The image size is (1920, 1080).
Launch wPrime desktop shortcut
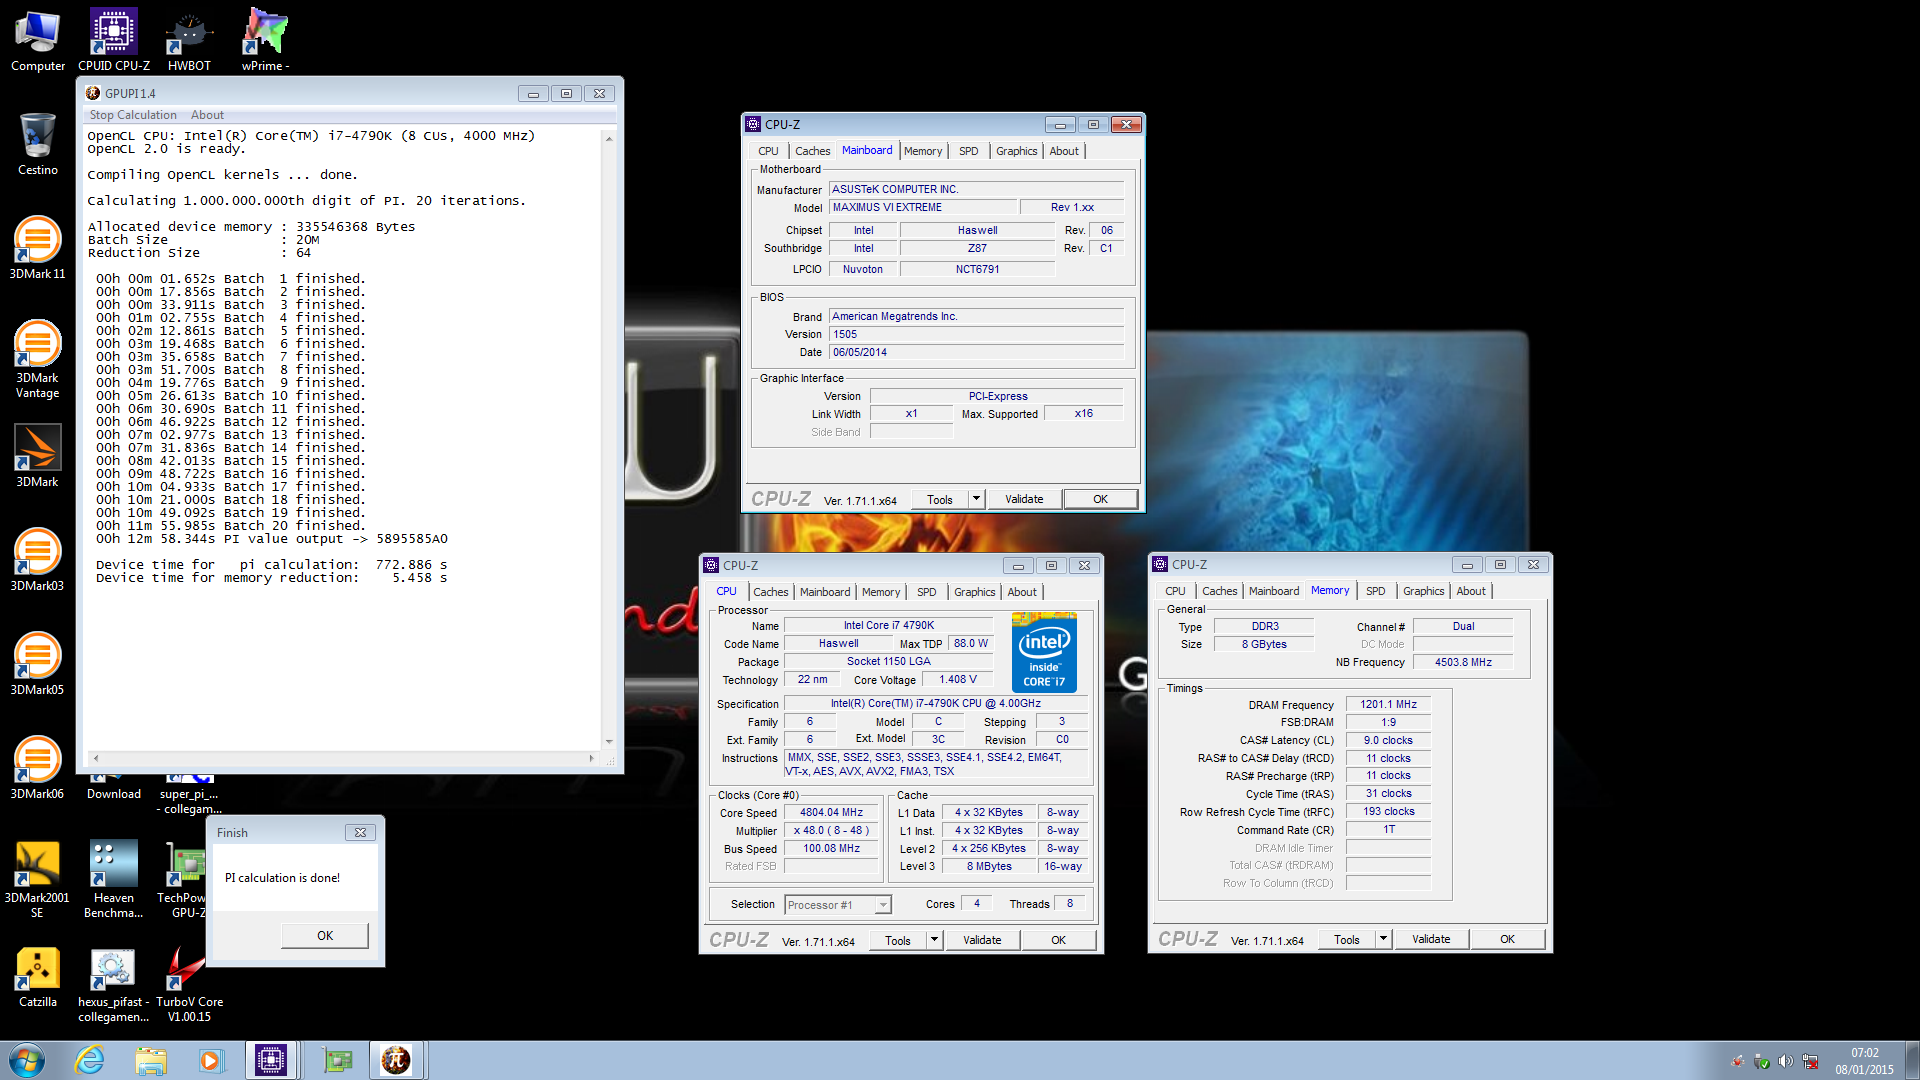(265, 40)
